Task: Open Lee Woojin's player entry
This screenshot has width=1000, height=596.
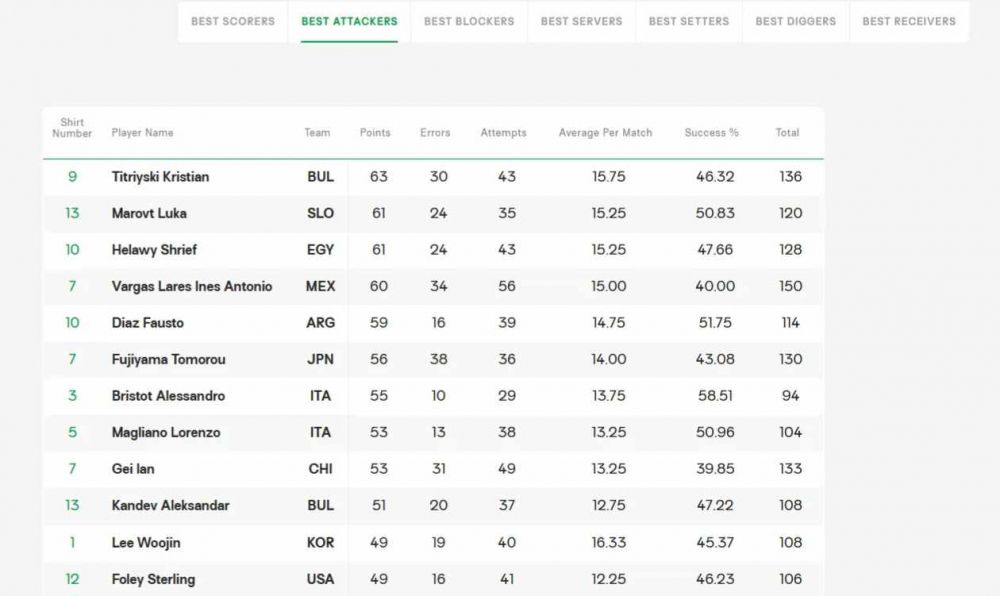Action: [146, 543]
